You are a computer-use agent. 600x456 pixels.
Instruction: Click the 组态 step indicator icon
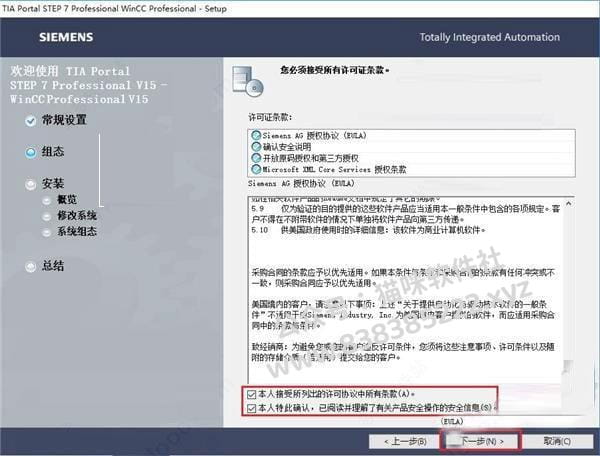pos(31,153)
